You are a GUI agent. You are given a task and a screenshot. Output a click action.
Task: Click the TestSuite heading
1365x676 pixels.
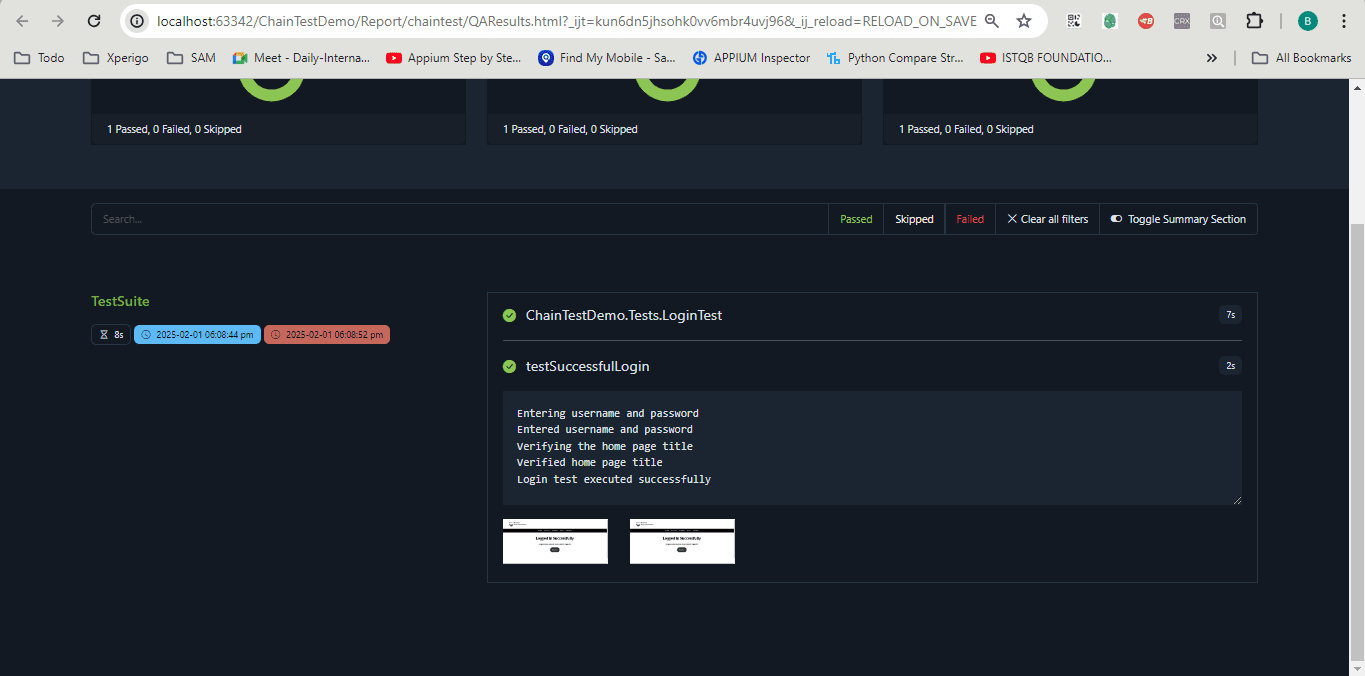point(119,300)
